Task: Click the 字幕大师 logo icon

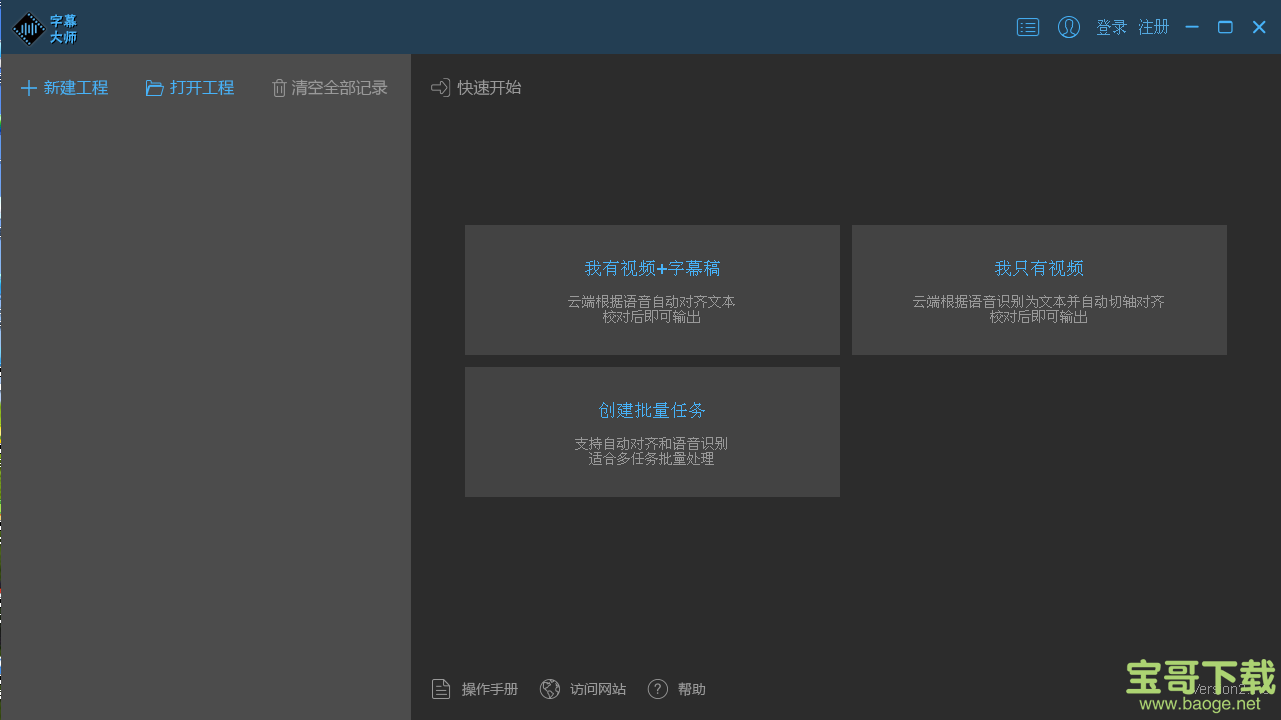Action: click(x=29, y=29)
